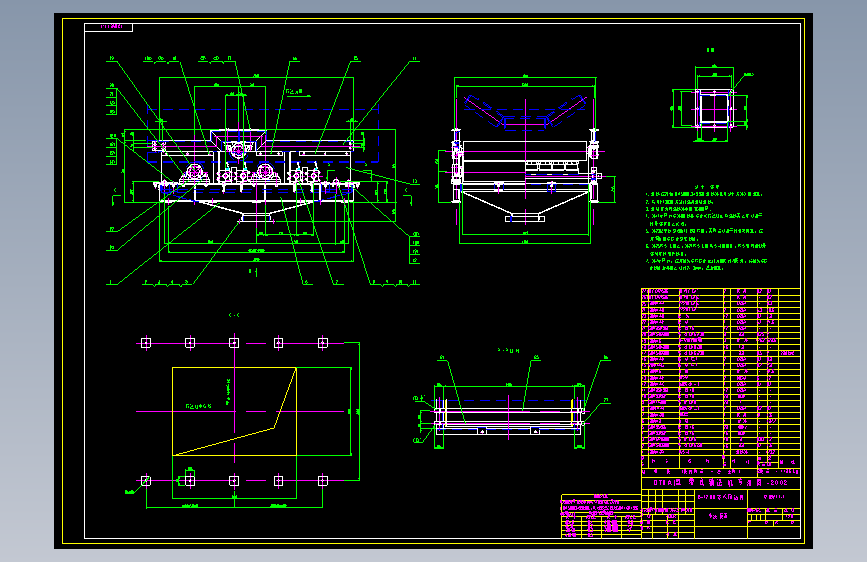Screen dimensions: 867x562
Task: Click the green technical notes text block
Action: (x=706, y=228)
